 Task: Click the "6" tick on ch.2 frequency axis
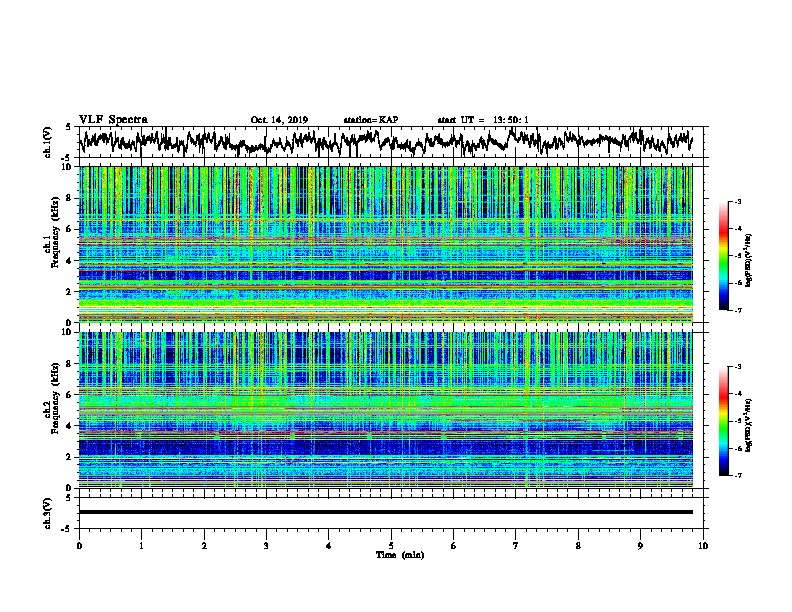point(69,395)
